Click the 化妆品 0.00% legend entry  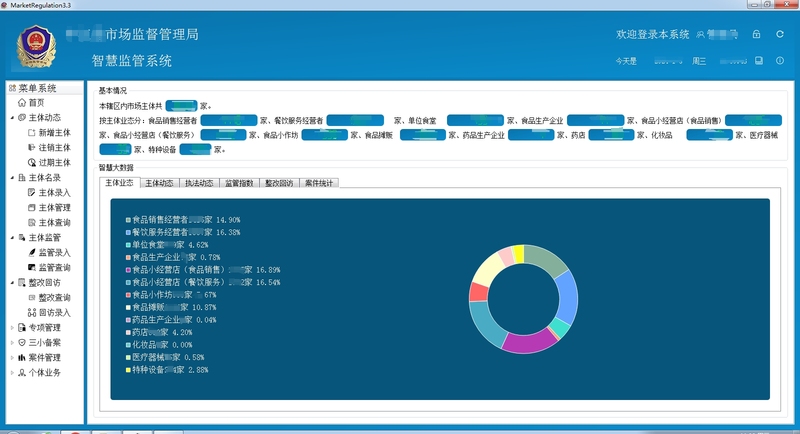[x=159, y=345]
